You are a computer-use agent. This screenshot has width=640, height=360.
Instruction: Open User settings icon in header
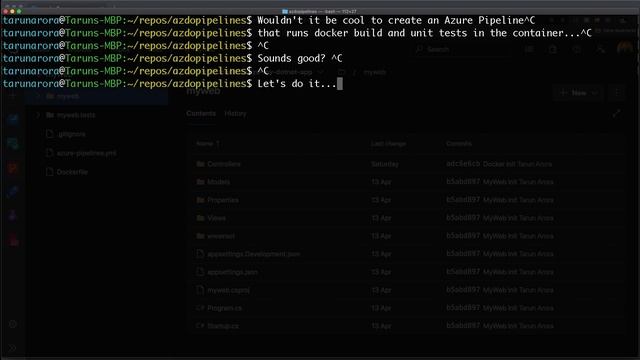coord(600,49)
